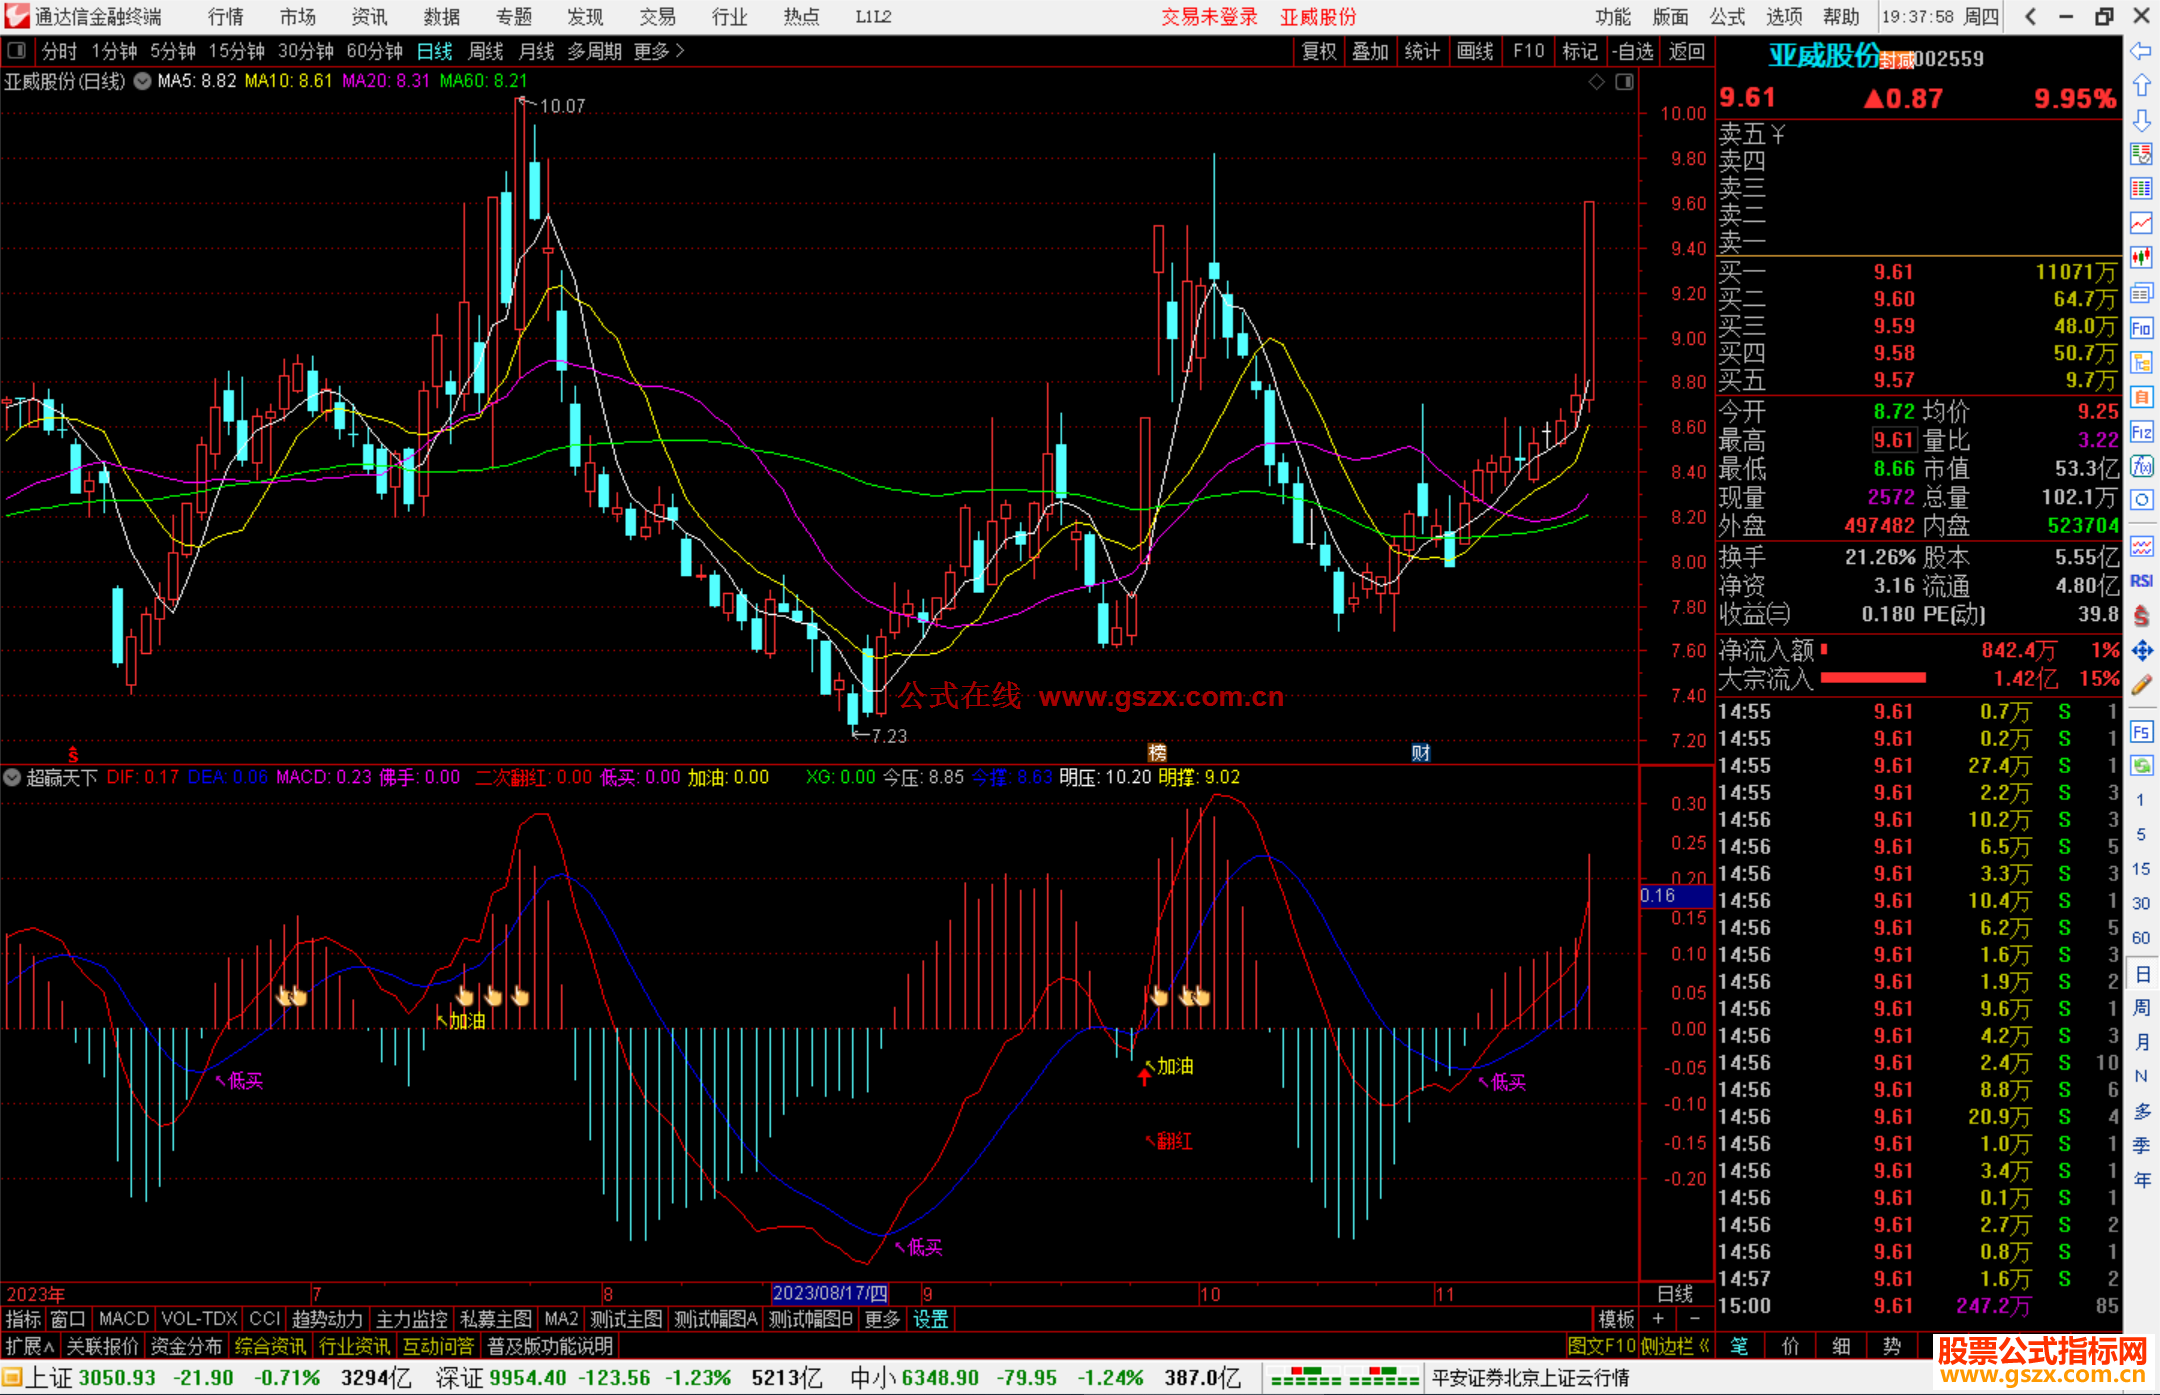Click the f(x) formula sidebar icon
The width and height of the screenshot is (2160, 1395).
click(x=2141, y=466)
